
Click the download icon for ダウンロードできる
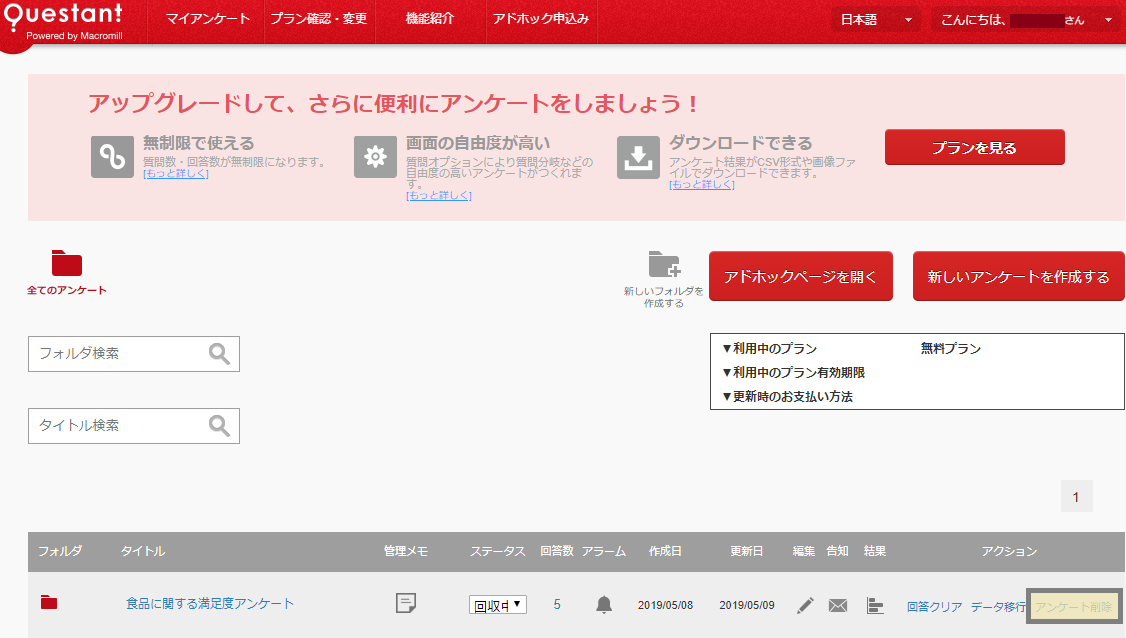coord(638,157)
